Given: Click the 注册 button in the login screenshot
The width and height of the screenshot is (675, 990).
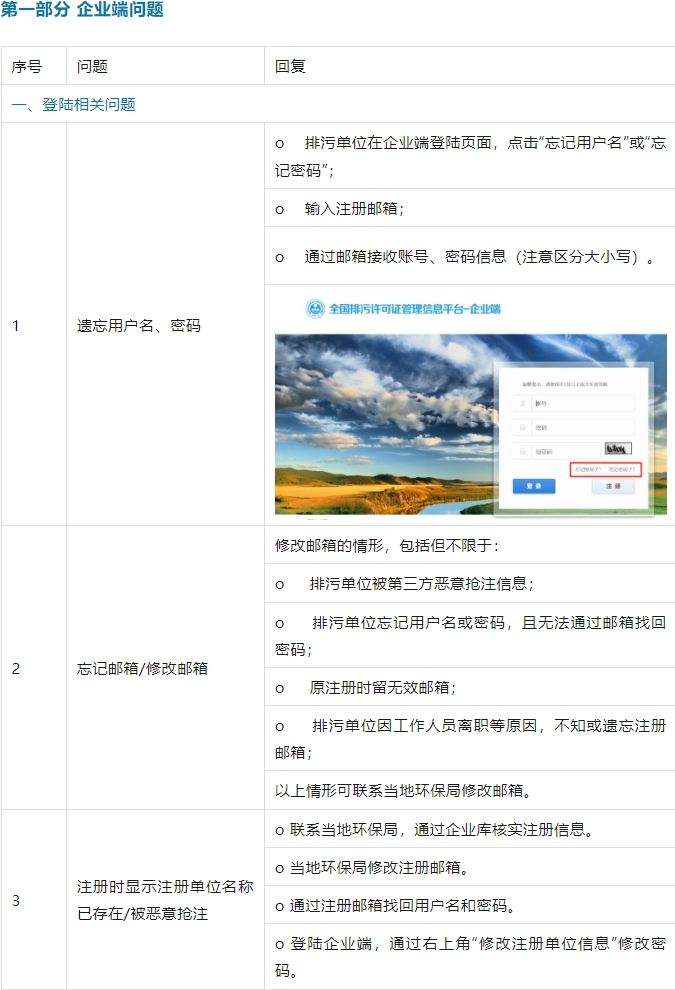Looking at the screenshot, I should 613,486.
